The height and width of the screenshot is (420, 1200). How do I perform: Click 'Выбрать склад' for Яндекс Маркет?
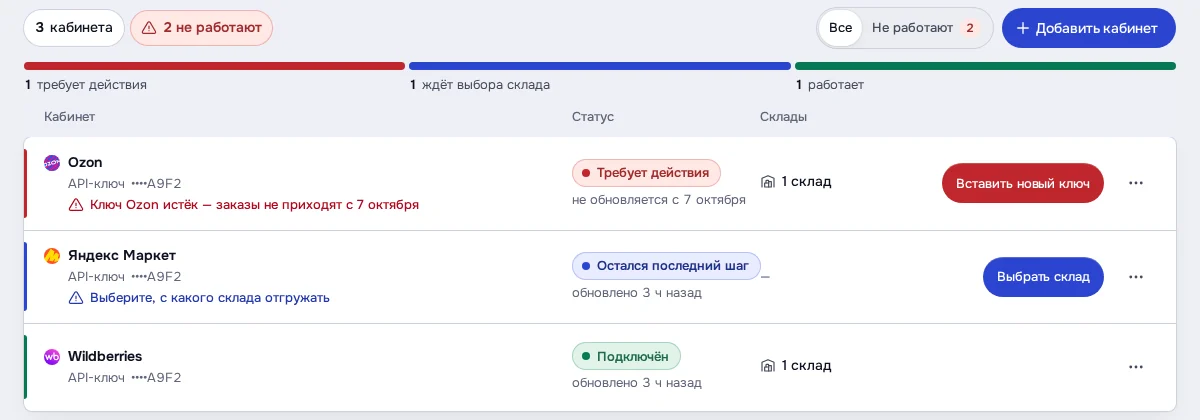click(x=1044, y=277)
